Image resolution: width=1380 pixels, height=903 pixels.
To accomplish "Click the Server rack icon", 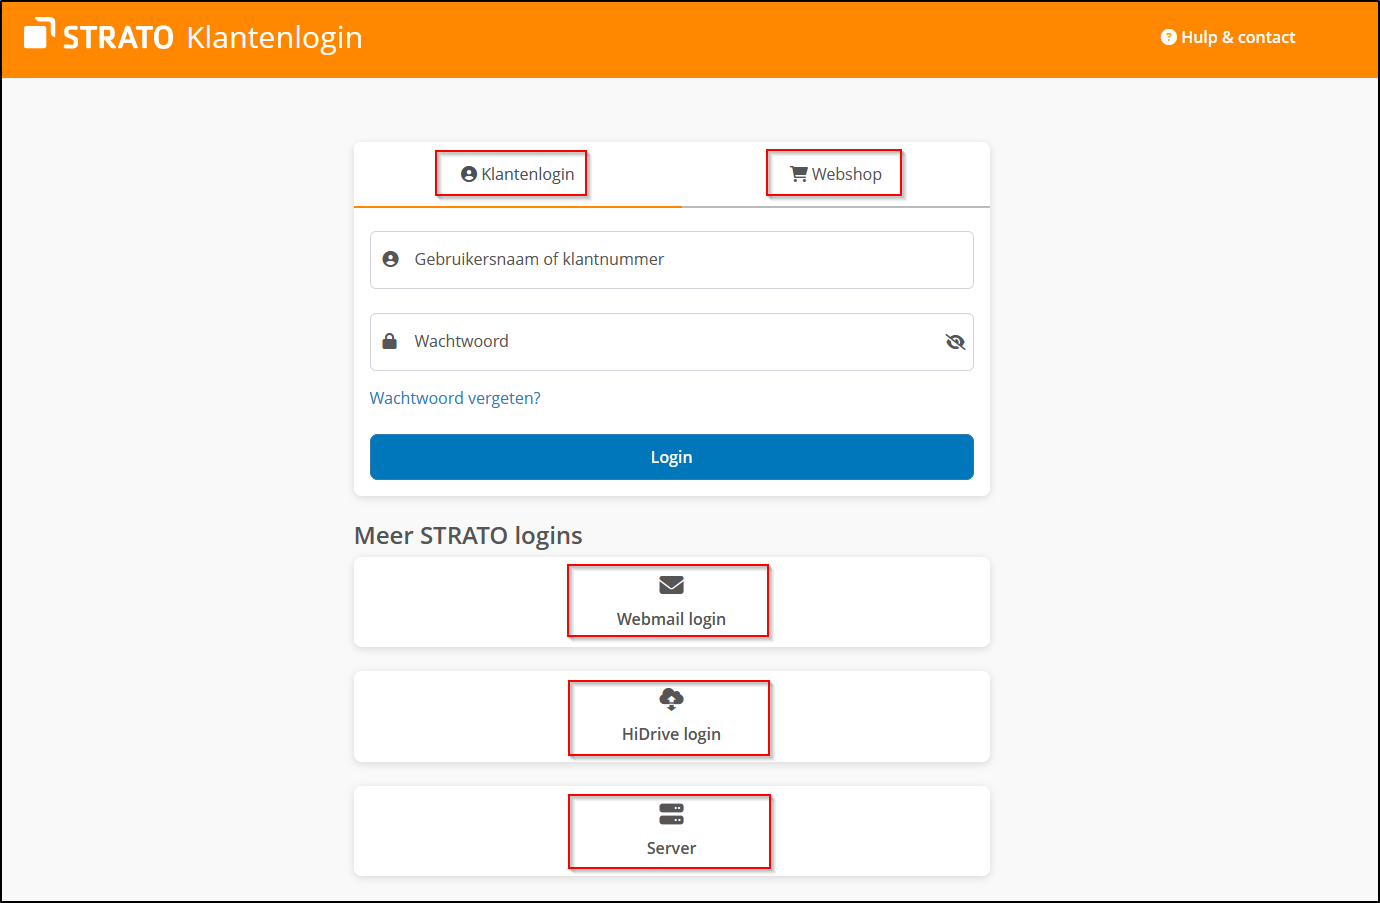I will tap(671, 813).
